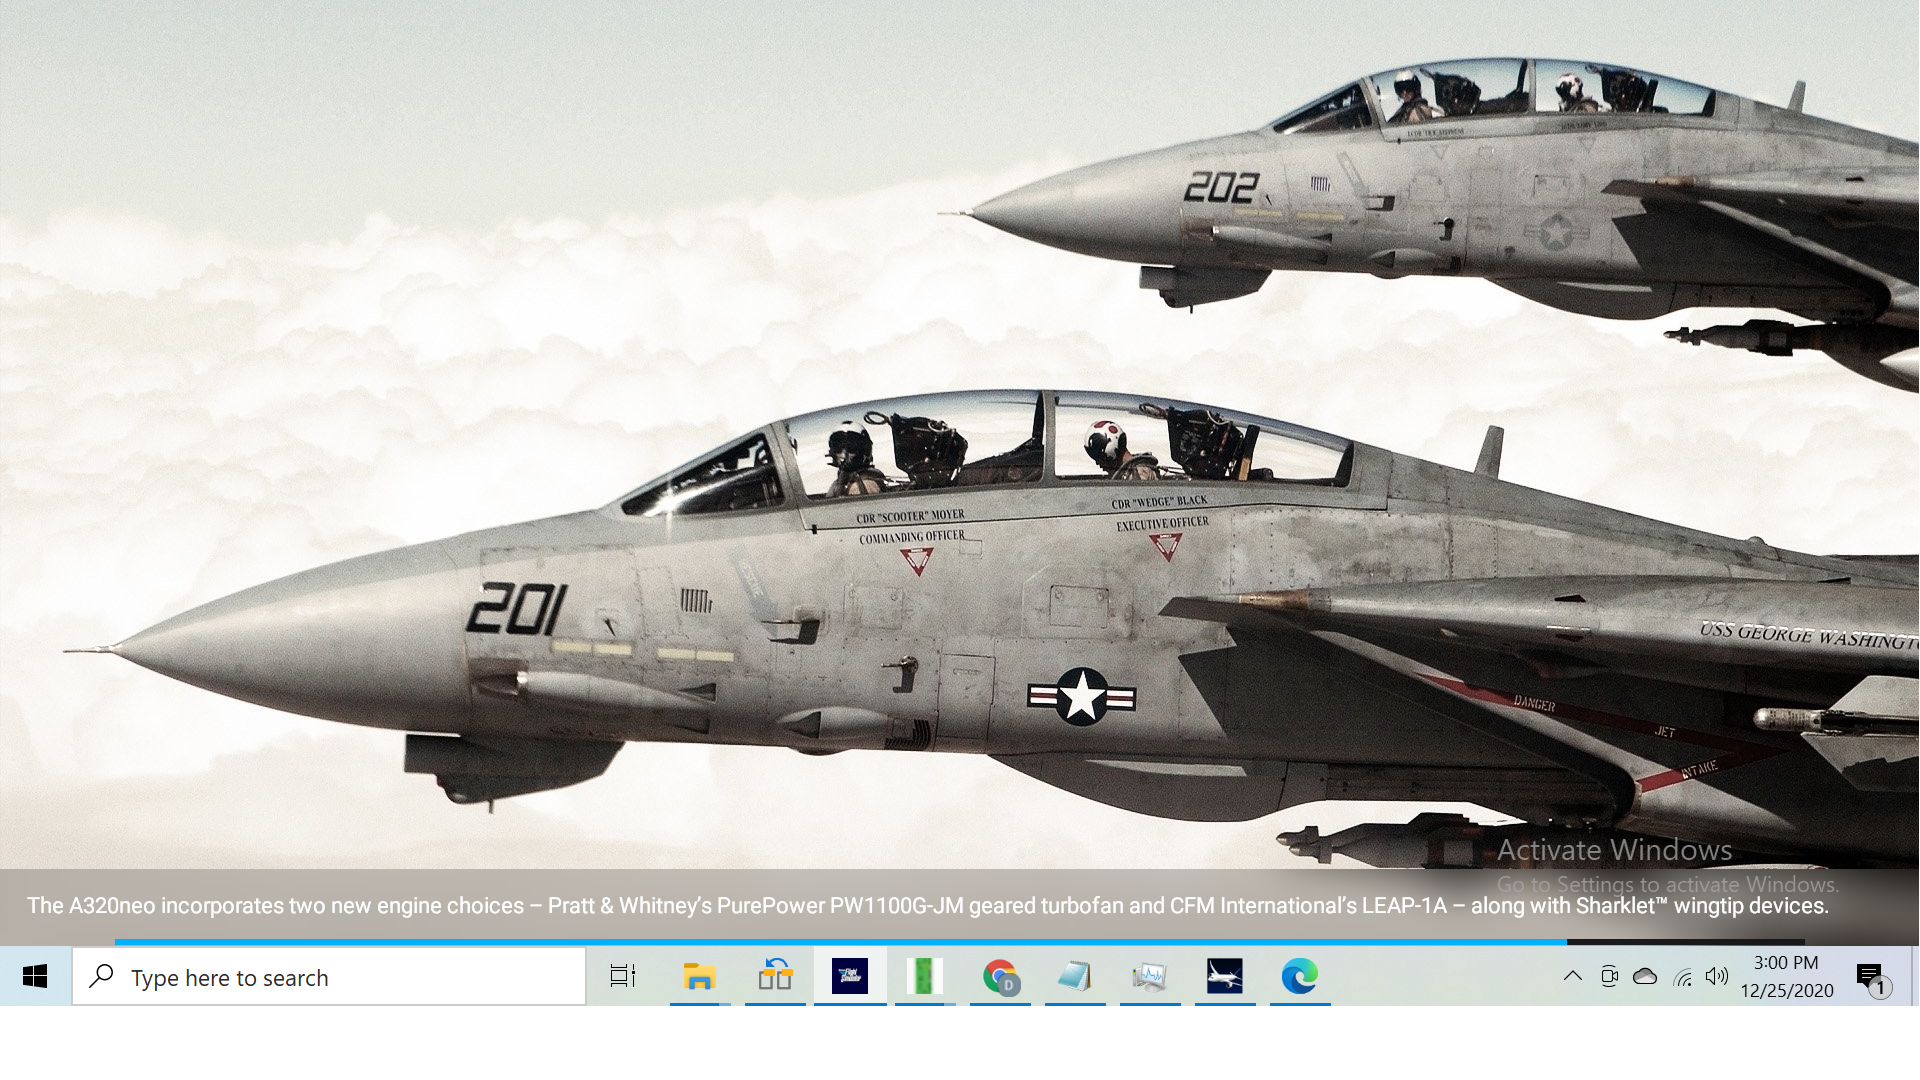Open the clock showing 3:00 PM

[x=1787, y=977]
